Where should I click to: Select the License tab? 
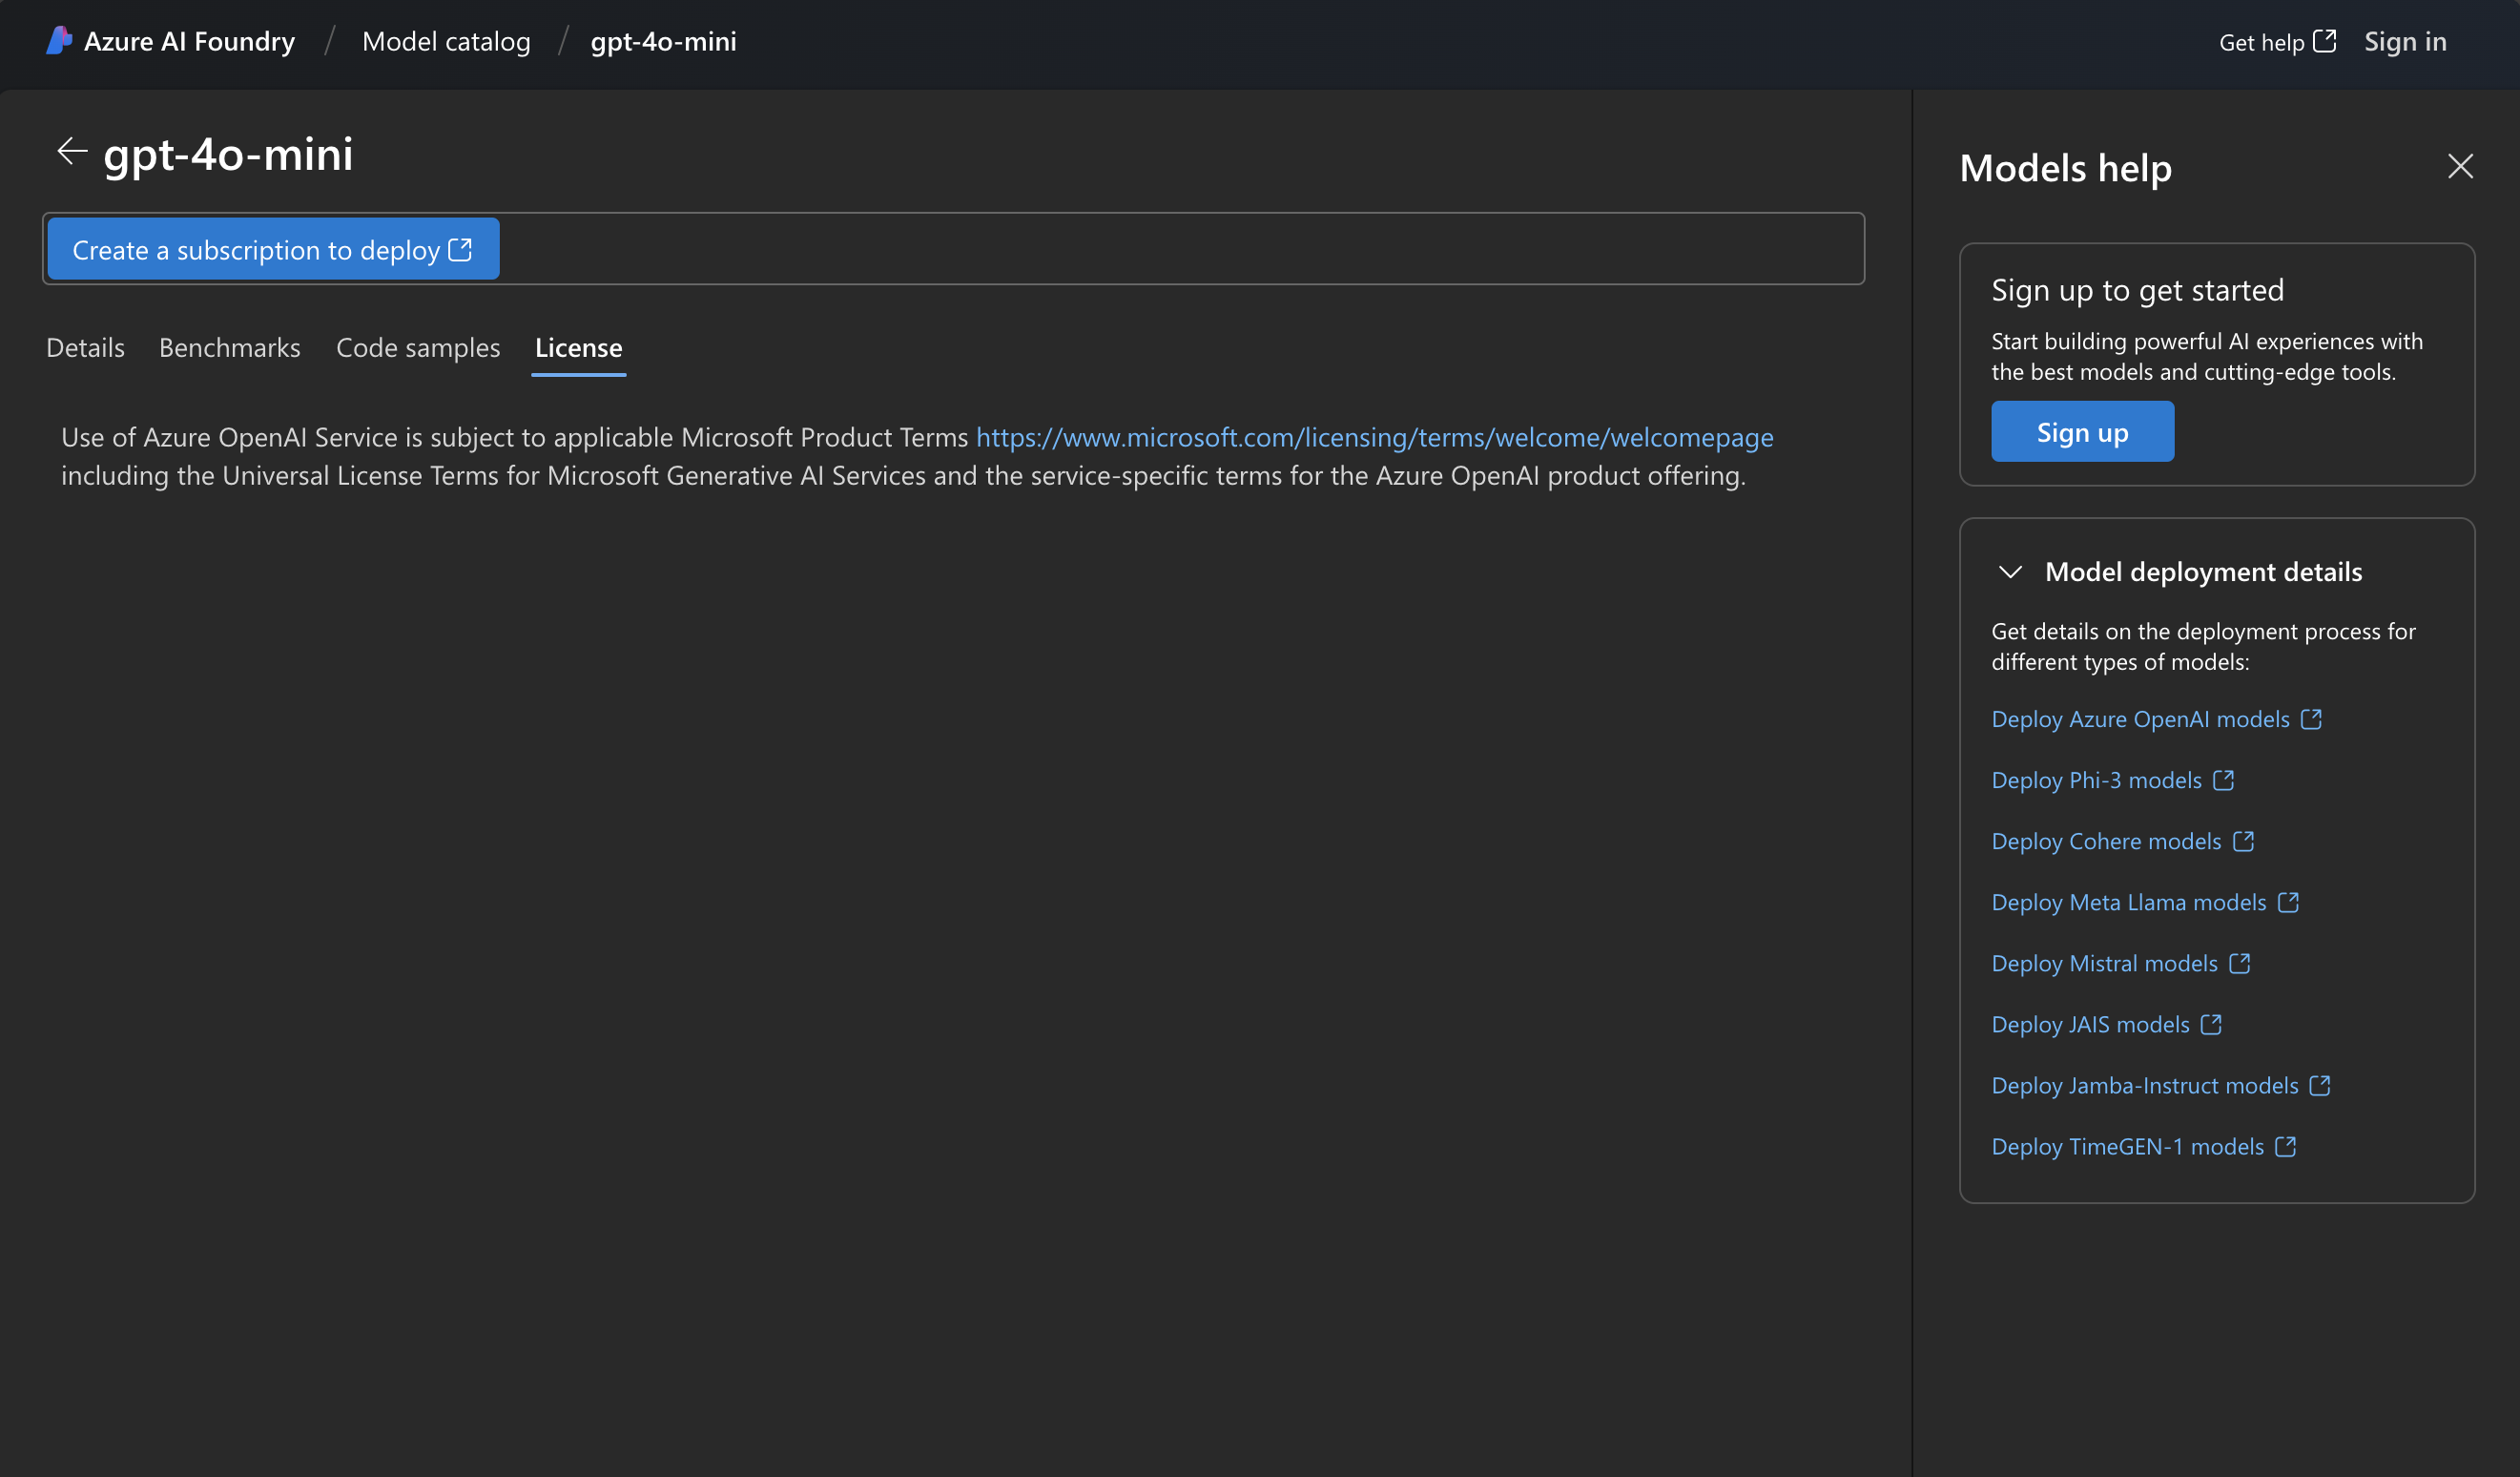tap(579, 348)
